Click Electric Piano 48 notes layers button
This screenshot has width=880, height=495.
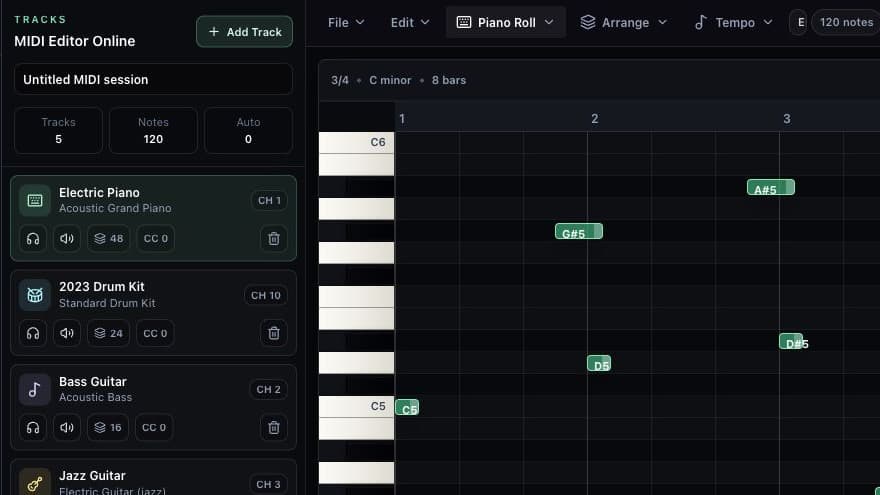(108, 239)
